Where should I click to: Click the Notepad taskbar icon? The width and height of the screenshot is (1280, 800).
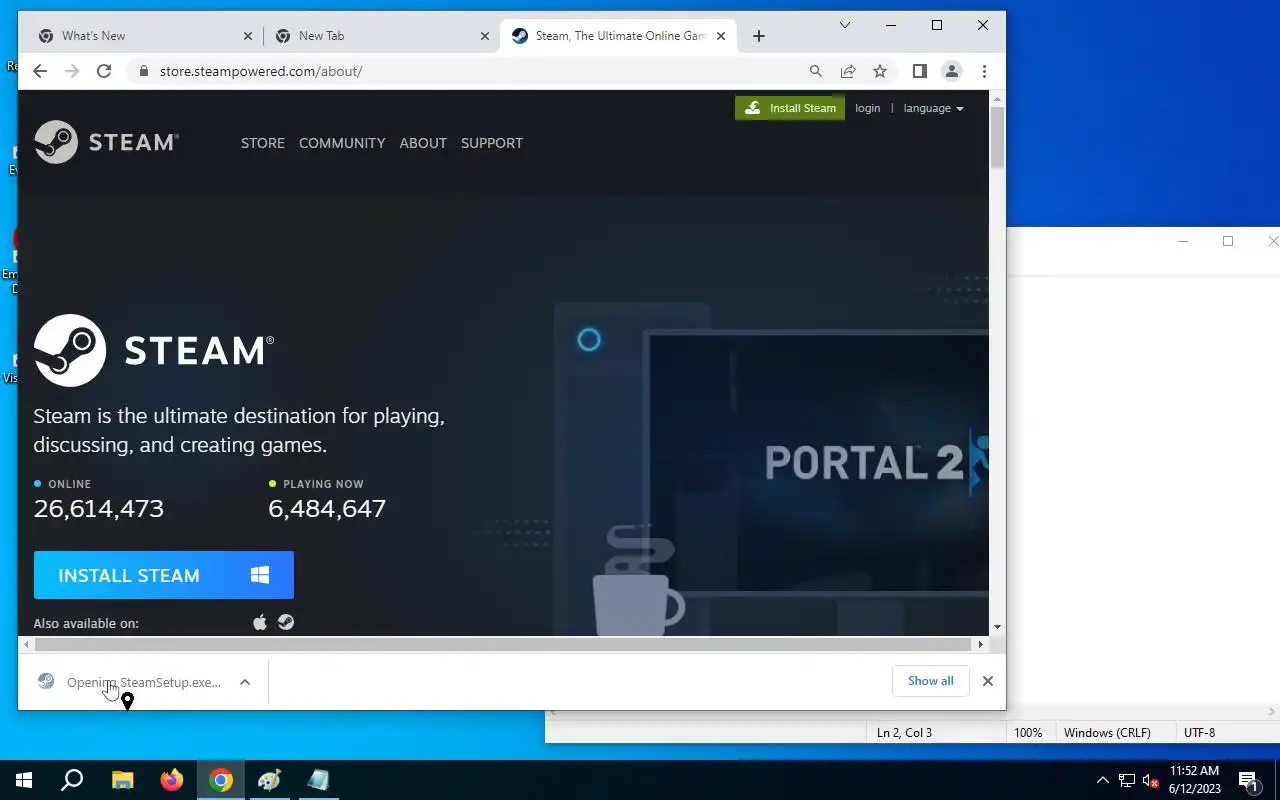pyautogui.click(x=319, y=780)
